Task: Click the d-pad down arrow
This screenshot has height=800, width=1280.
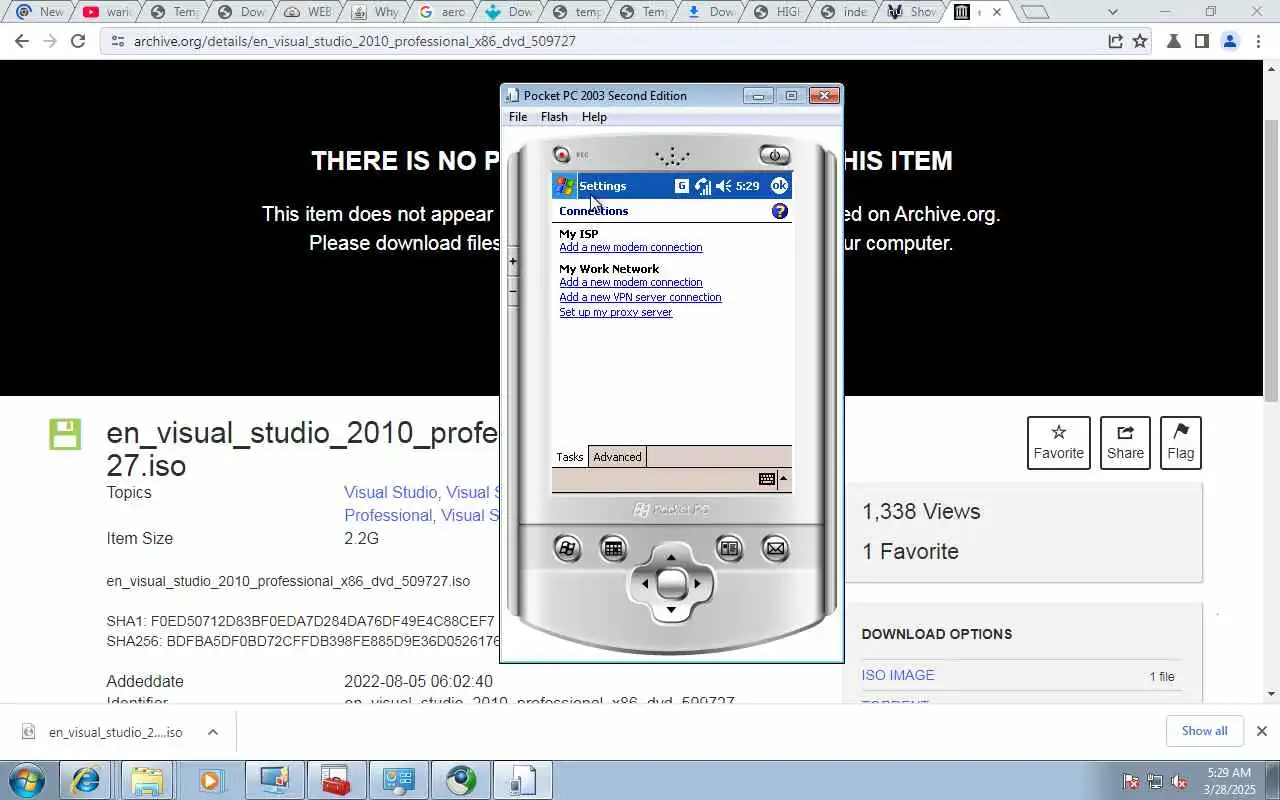Action: [671, 609]
